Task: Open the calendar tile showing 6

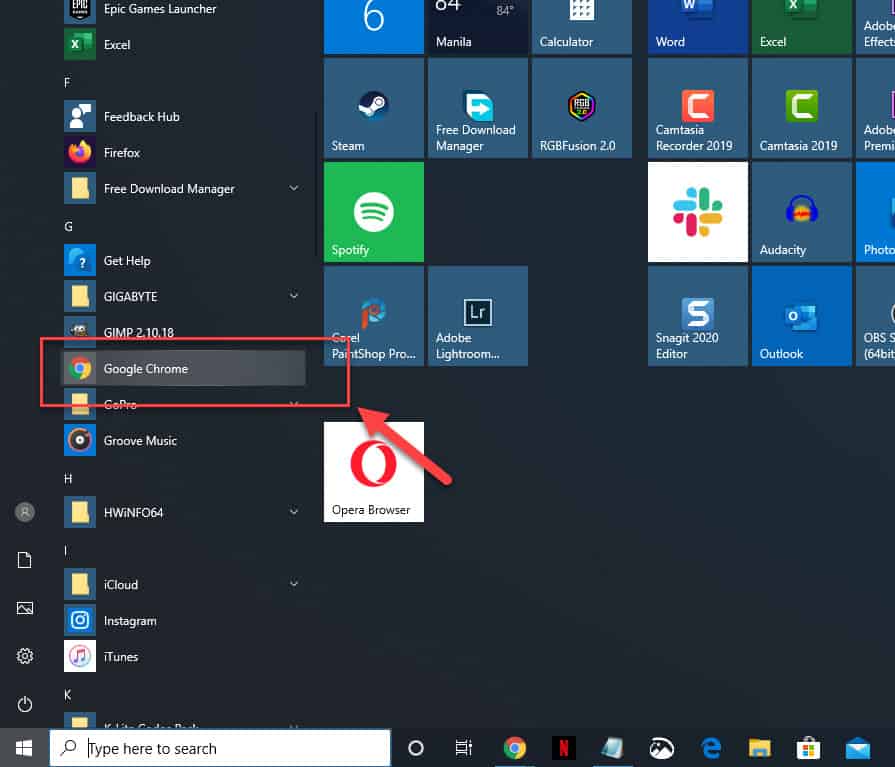Action: point(374,27)
